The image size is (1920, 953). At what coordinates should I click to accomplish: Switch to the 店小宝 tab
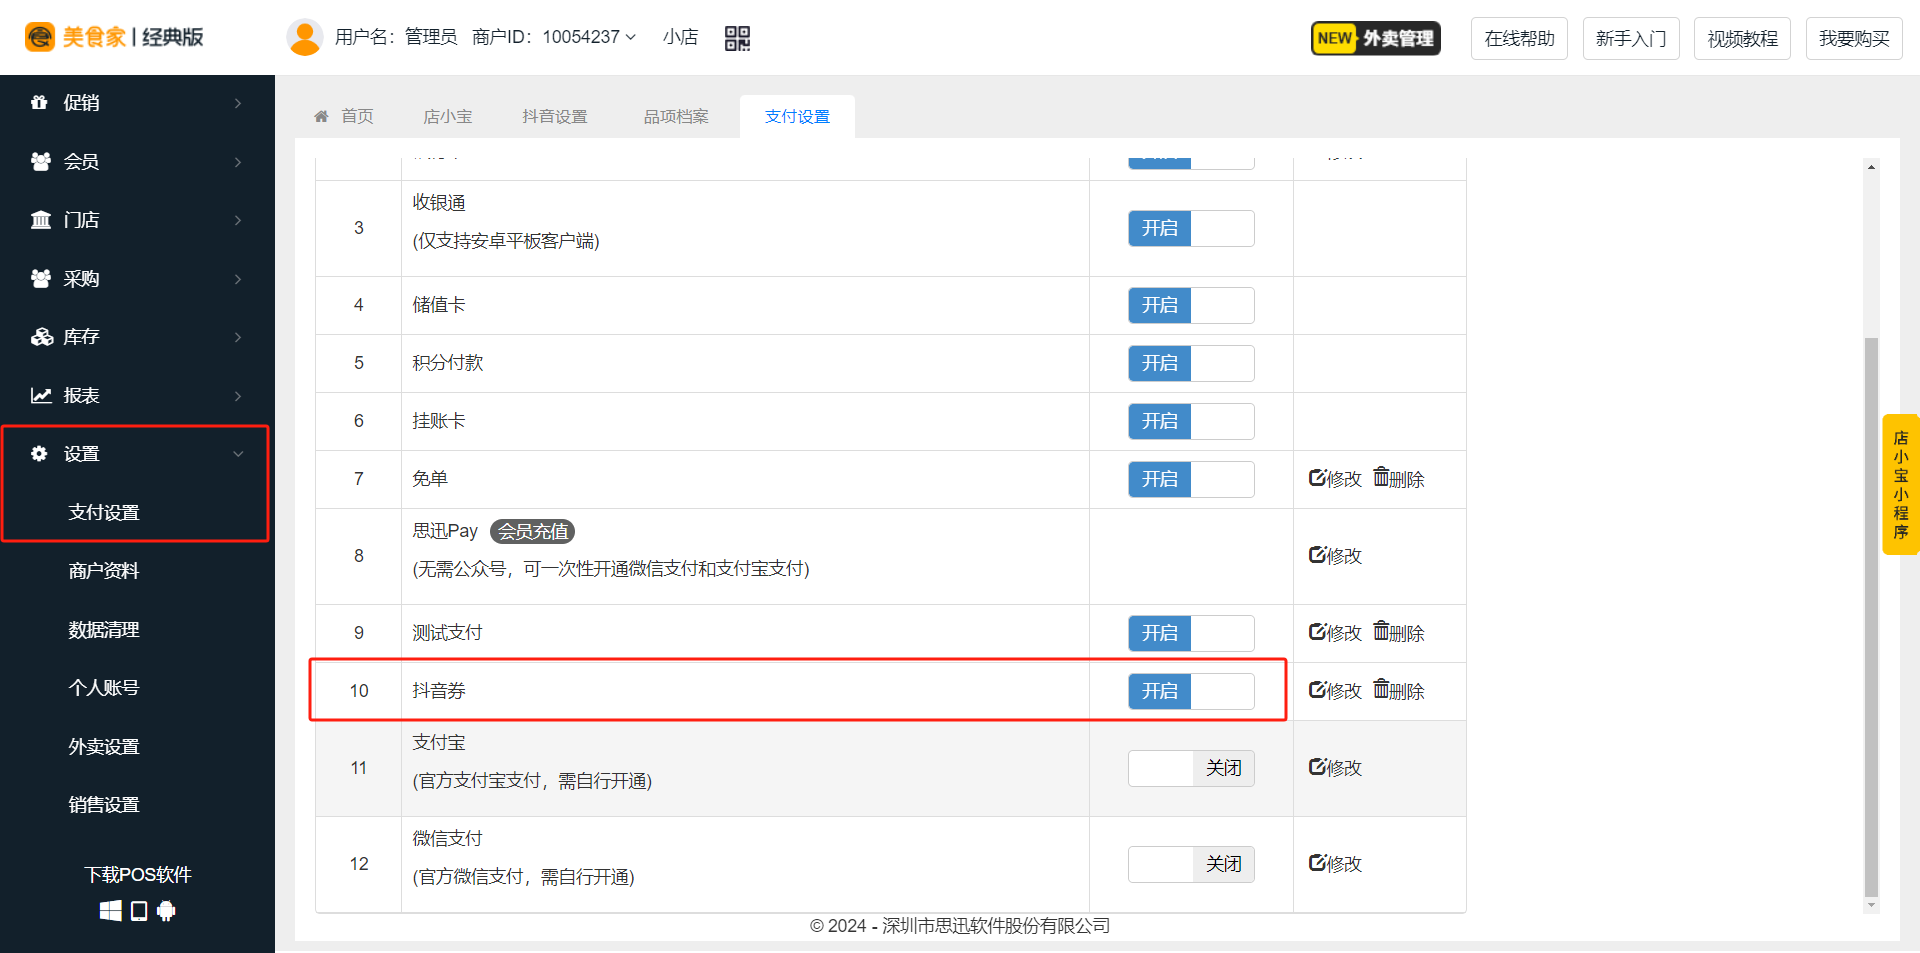(x=447, y=117)
